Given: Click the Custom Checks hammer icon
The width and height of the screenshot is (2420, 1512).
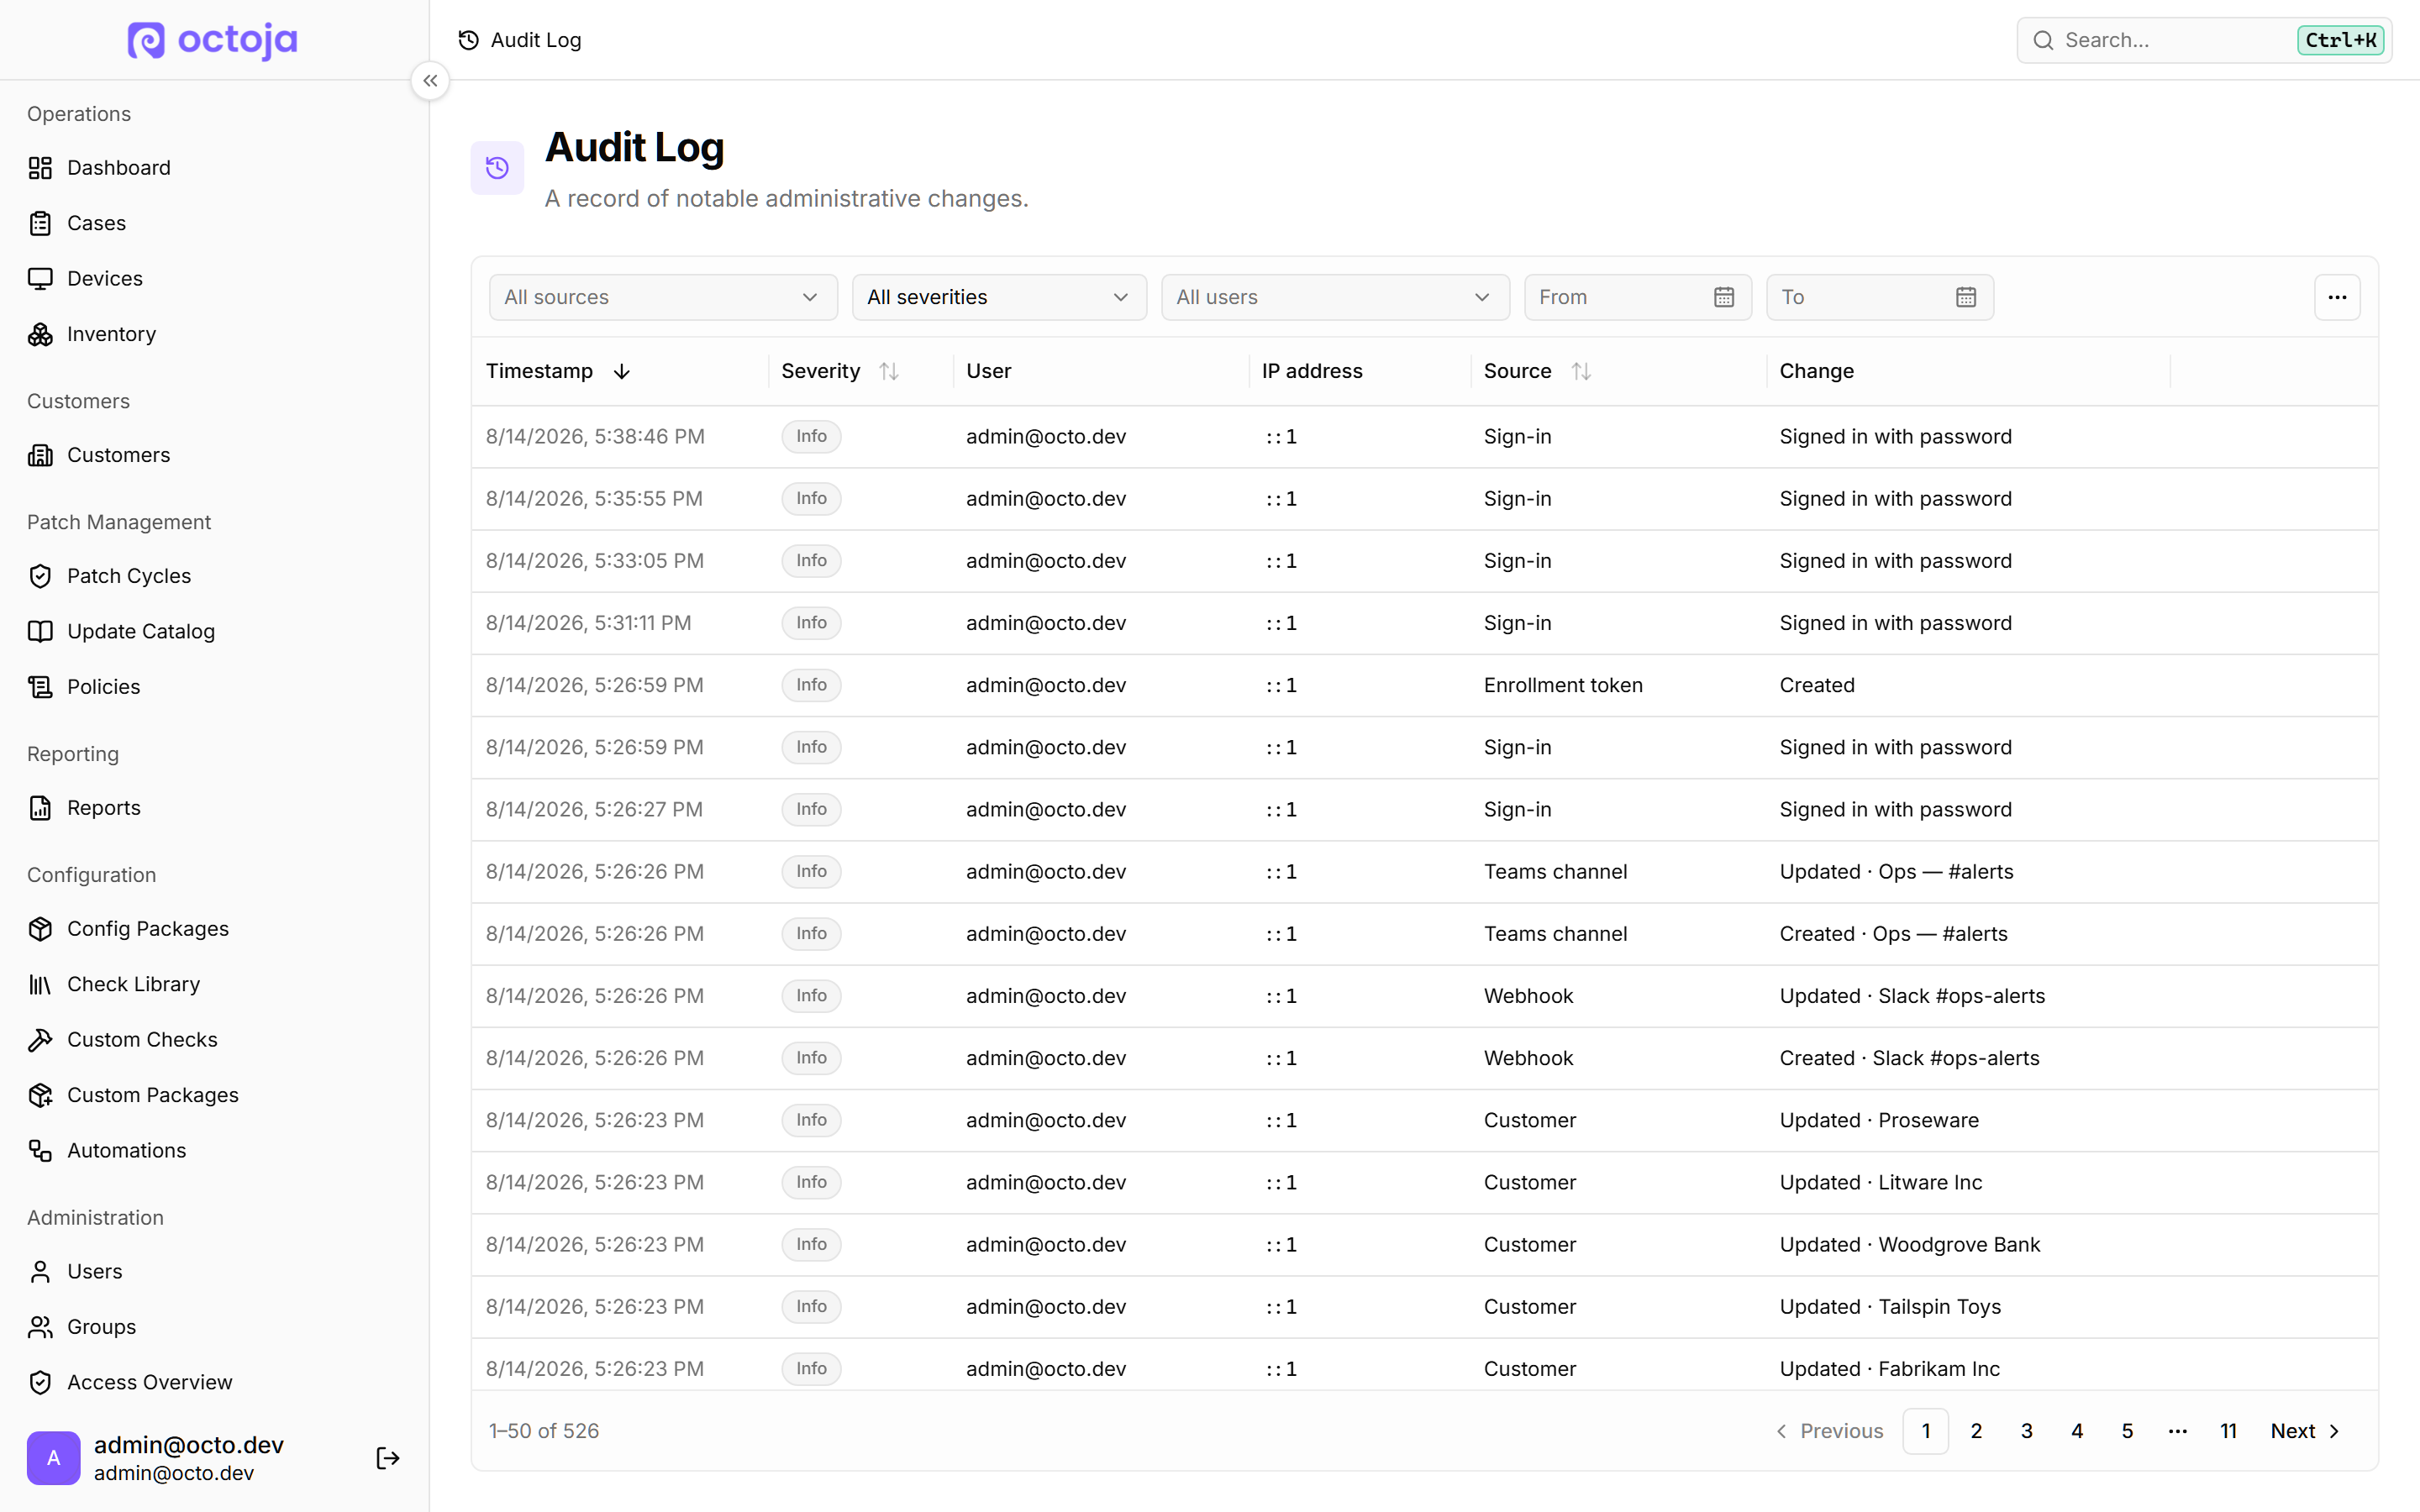Looking at the screenshot, I should click(40, 1040).
